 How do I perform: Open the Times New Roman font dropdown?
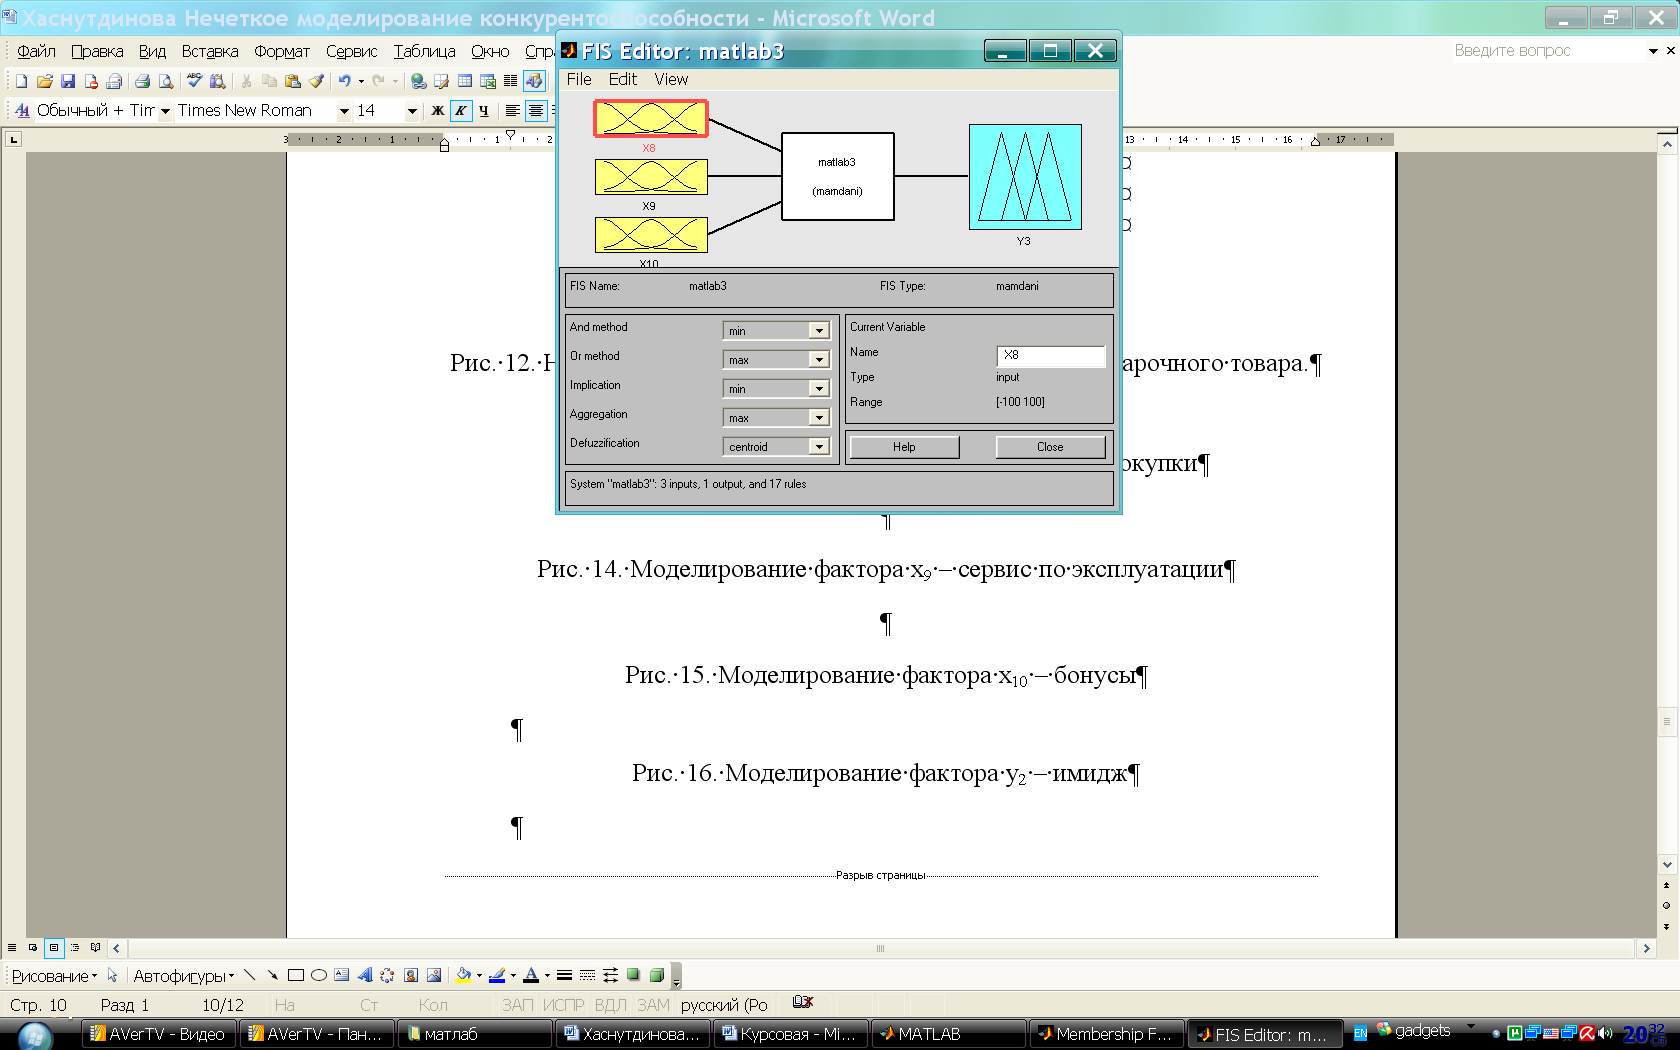point(344,111)
